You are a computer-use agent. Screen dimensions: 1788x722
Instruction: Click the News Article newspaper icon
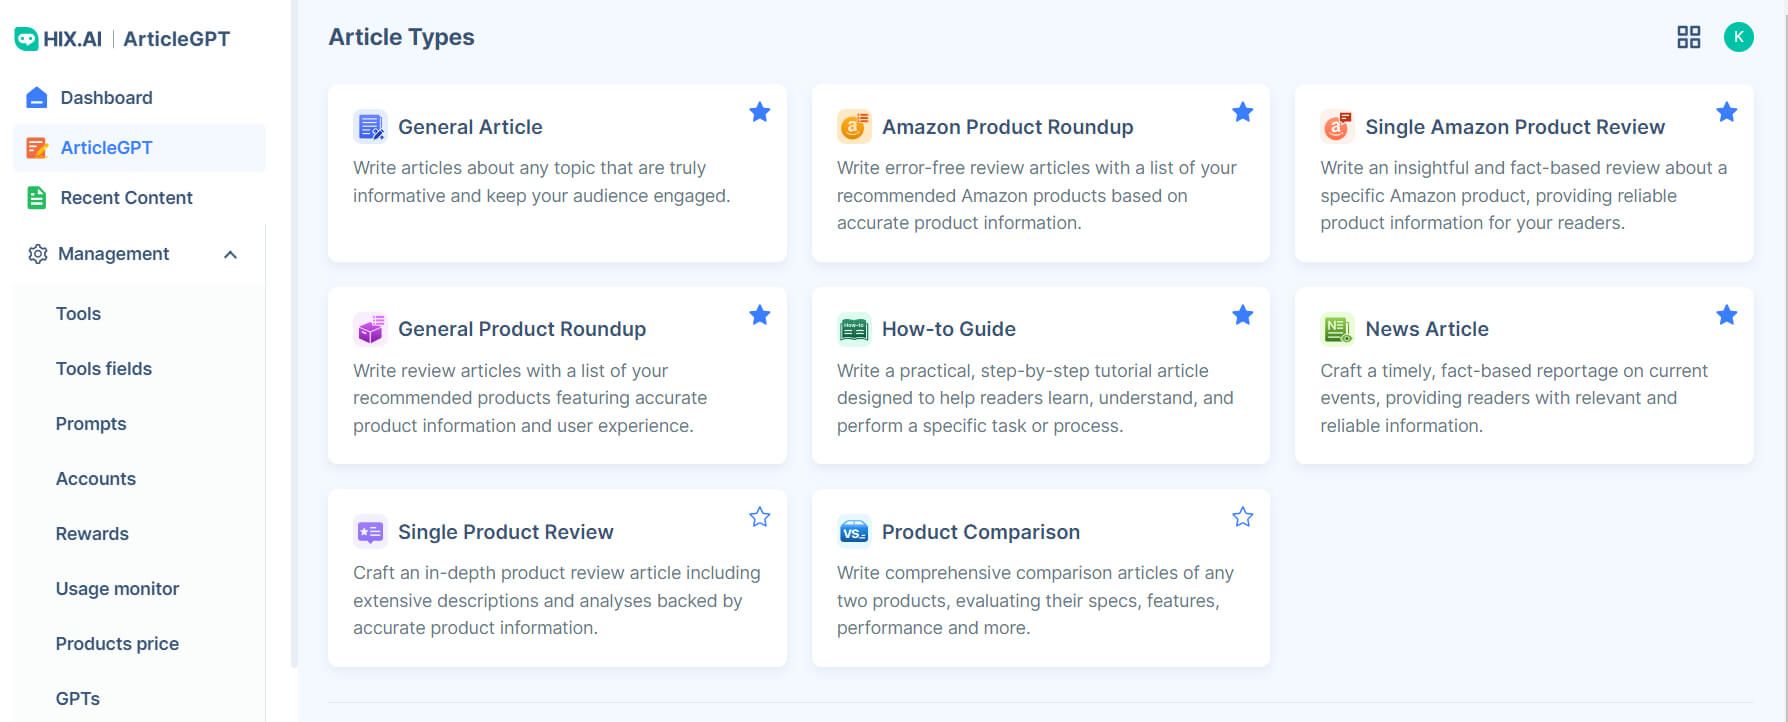point(1337,329)
